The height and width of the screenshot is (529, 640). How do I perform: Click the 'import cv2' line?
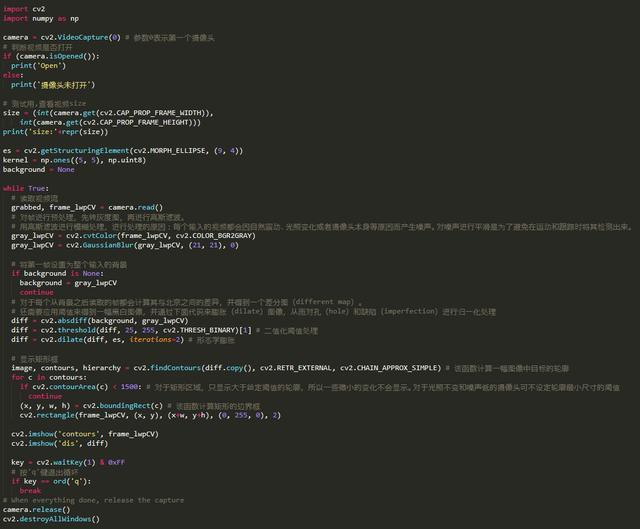[24, 9]
